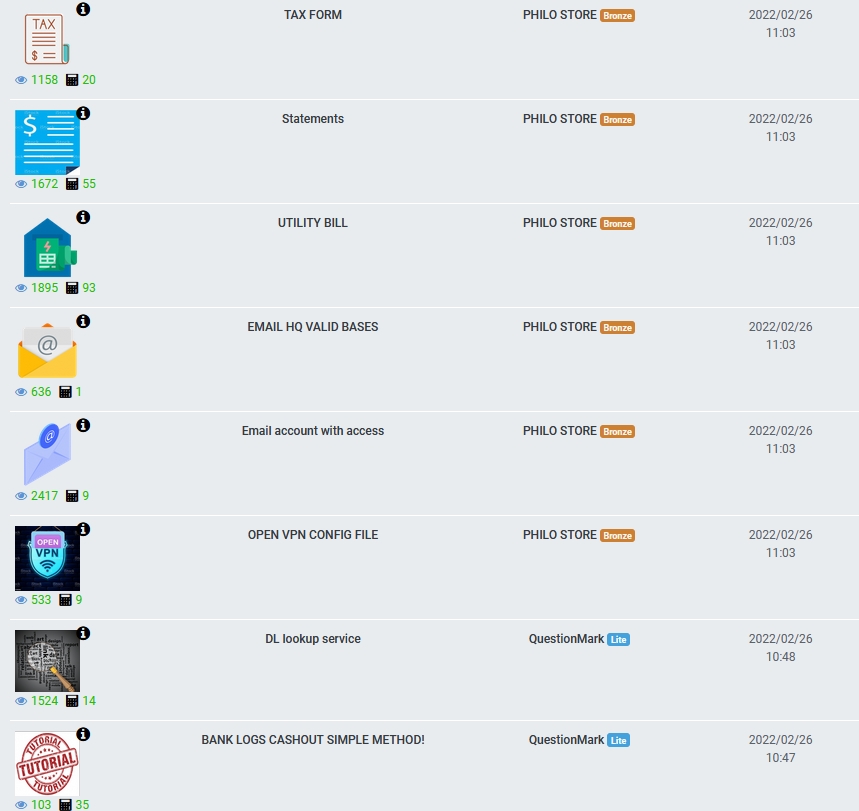
Task: Click the eye views icon showing 1158
Action: [x=21, y=80]
